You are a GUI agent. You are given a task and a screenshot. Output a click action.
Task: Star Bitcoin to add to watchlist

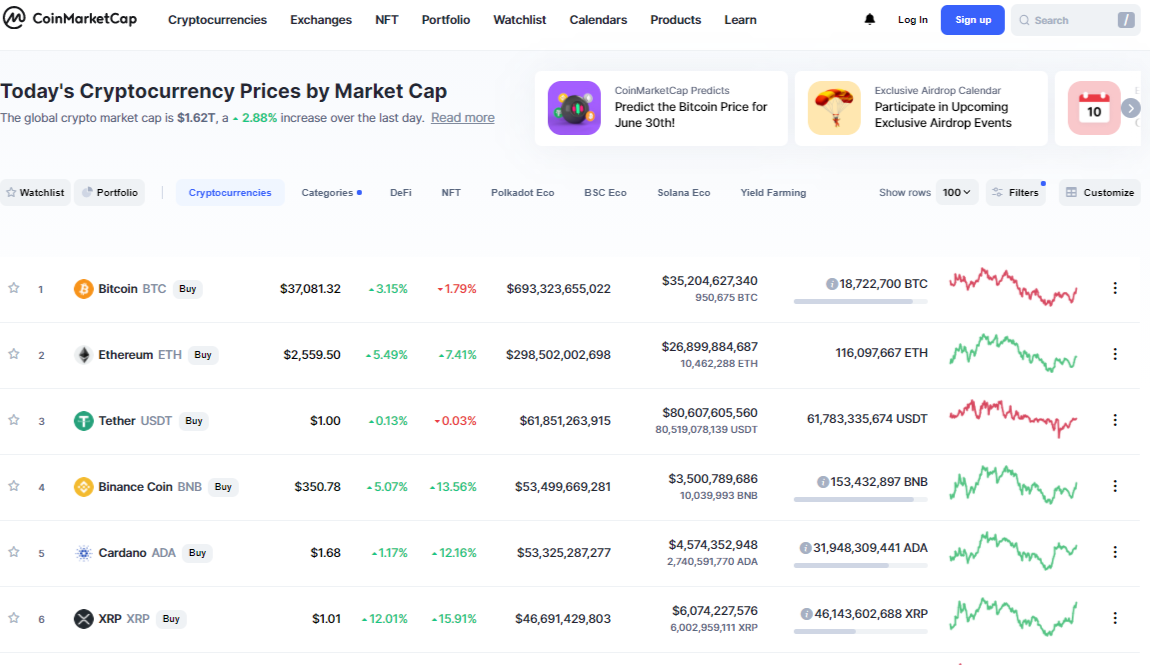coord(13,288)
